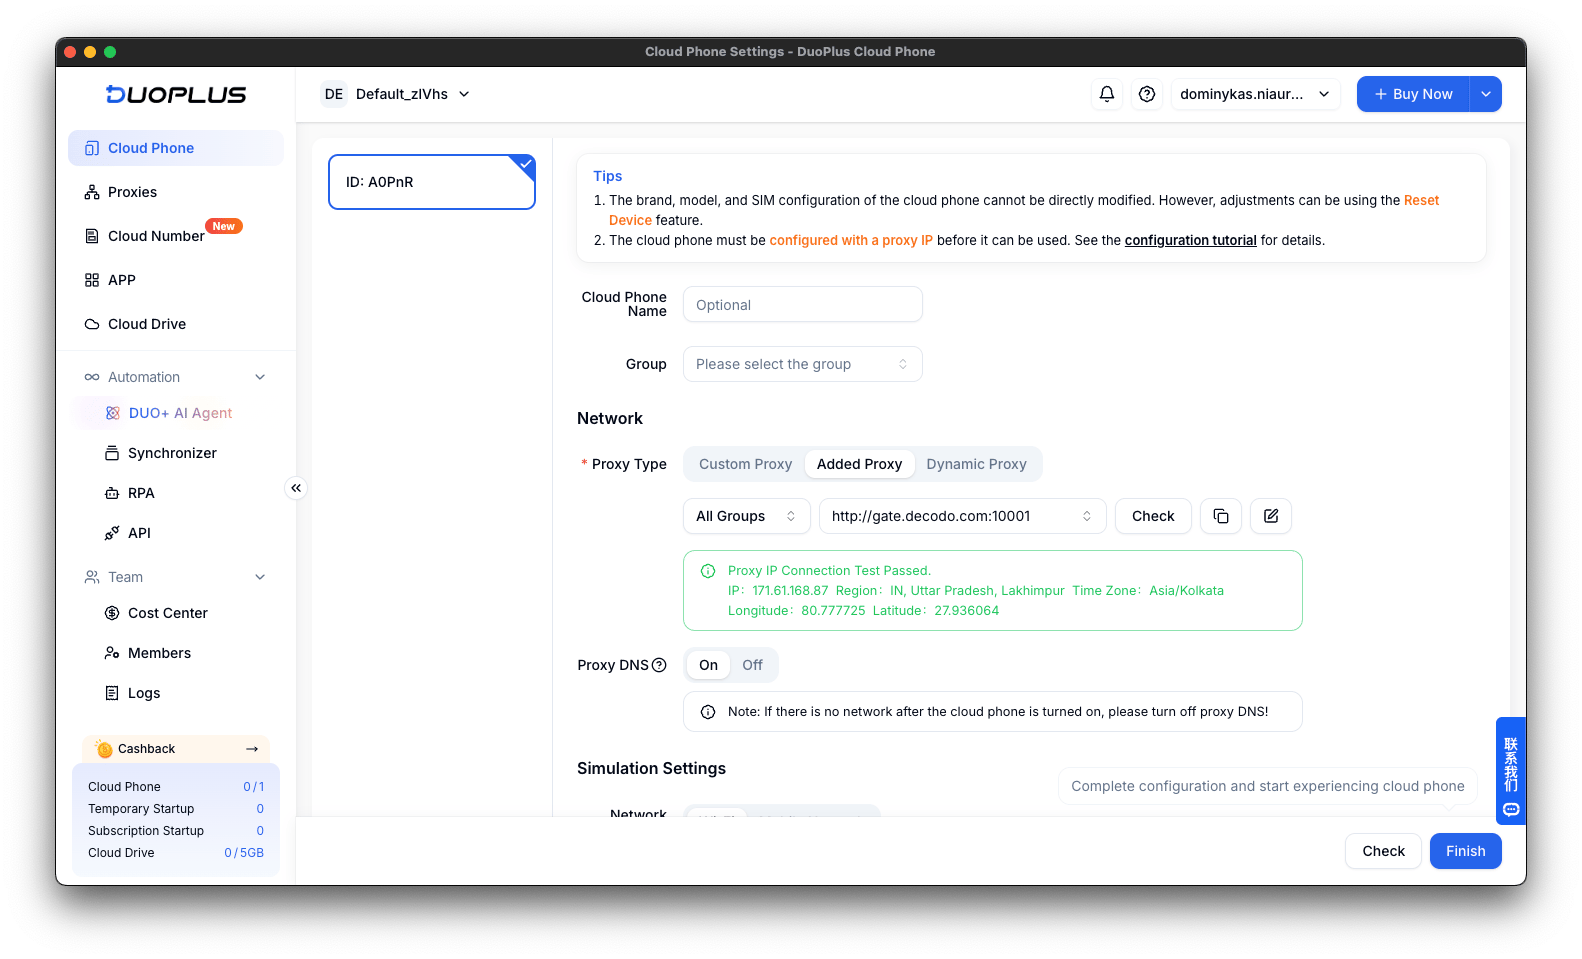Open the gate.decodo.com proxy dropdown
The width and height of the screenshot is (1582, 959).
click(963, 516)
